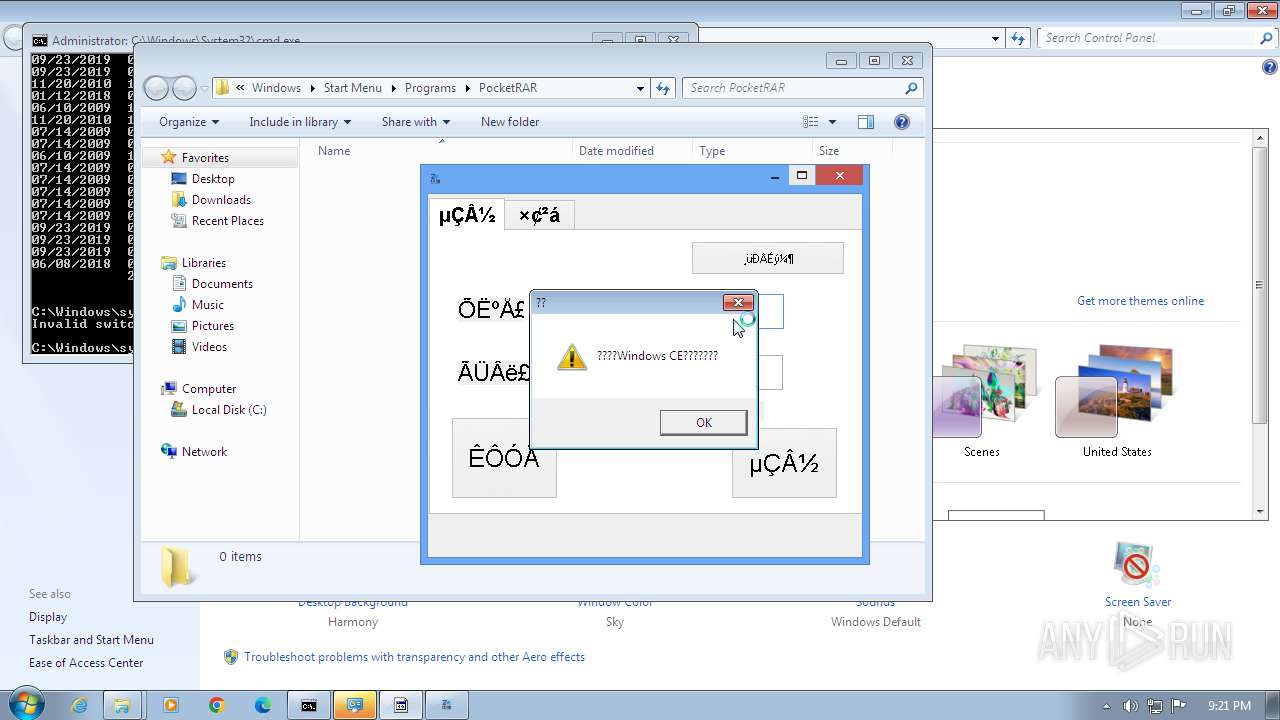This screenshot has width=1280, height=720.
Task: Open Videos library in the navigation pane
Action: coord(209,347)
